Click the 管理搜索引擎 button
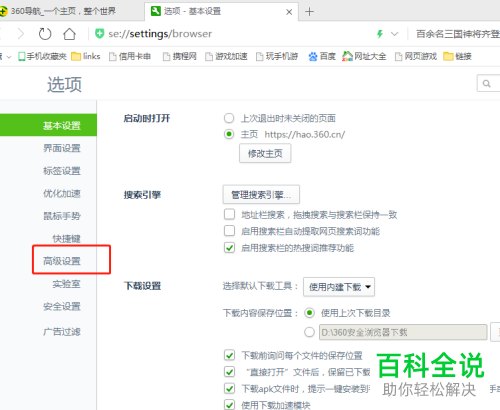The width and height of the screenshot is (500, 410). click(261, 194)
